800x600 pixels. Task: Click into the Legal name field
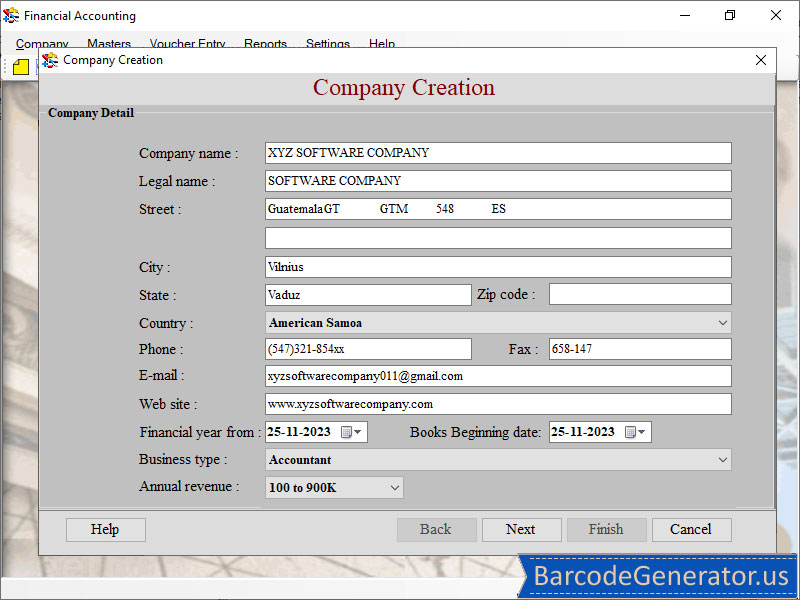pyautogui.click(x=498, y=181)
